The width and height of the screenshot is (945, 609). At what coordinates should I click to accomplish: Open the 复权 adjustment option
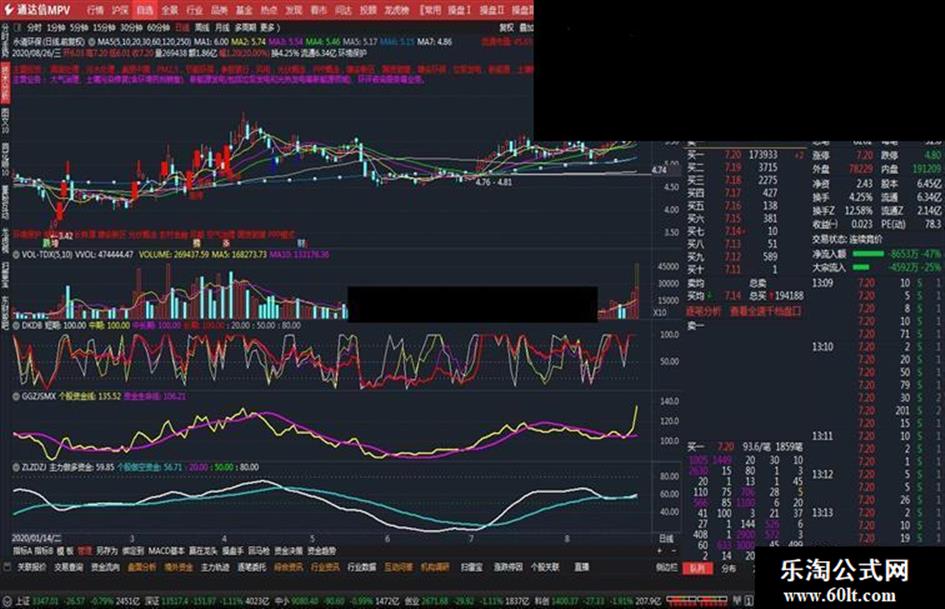click(x=507, y=28)
